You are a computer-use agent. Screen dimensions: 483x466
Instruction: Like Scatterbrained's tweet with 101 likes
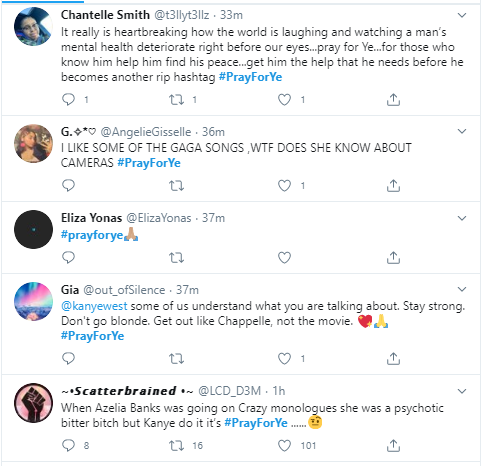284,445
